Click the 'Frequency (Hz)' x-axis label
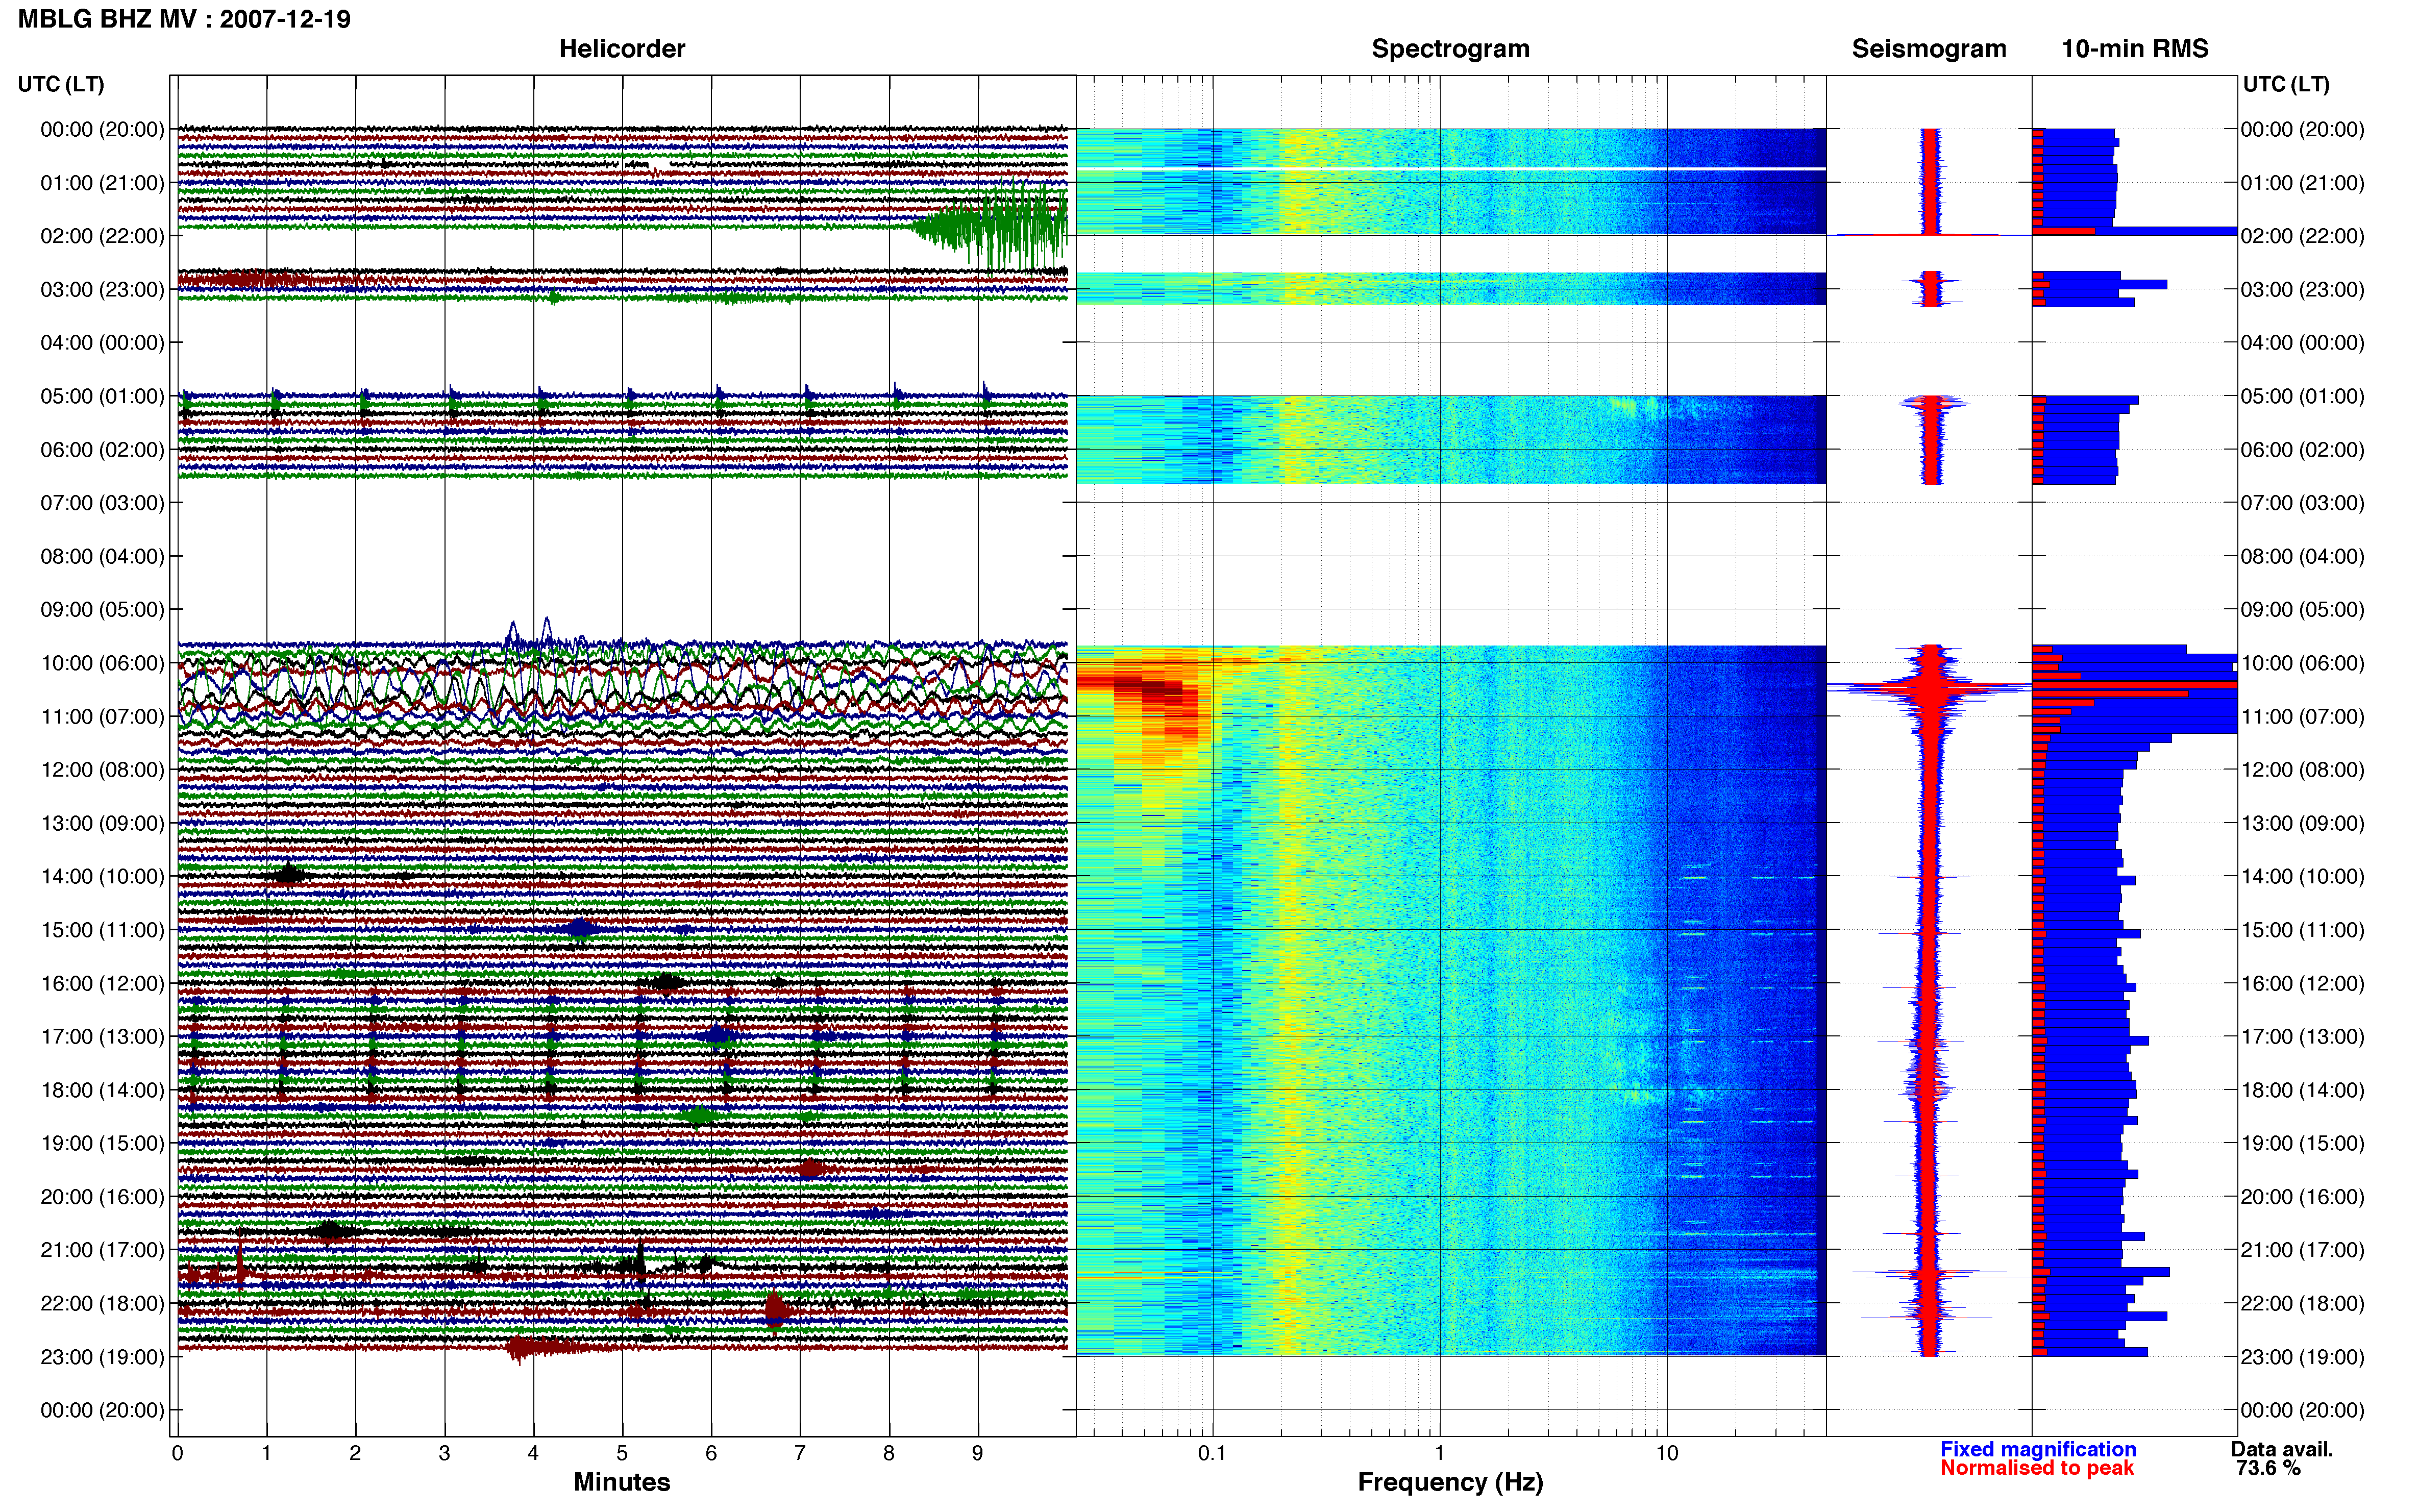This screenshot has height=1512, width=2419. [x=1450, y=1482]
